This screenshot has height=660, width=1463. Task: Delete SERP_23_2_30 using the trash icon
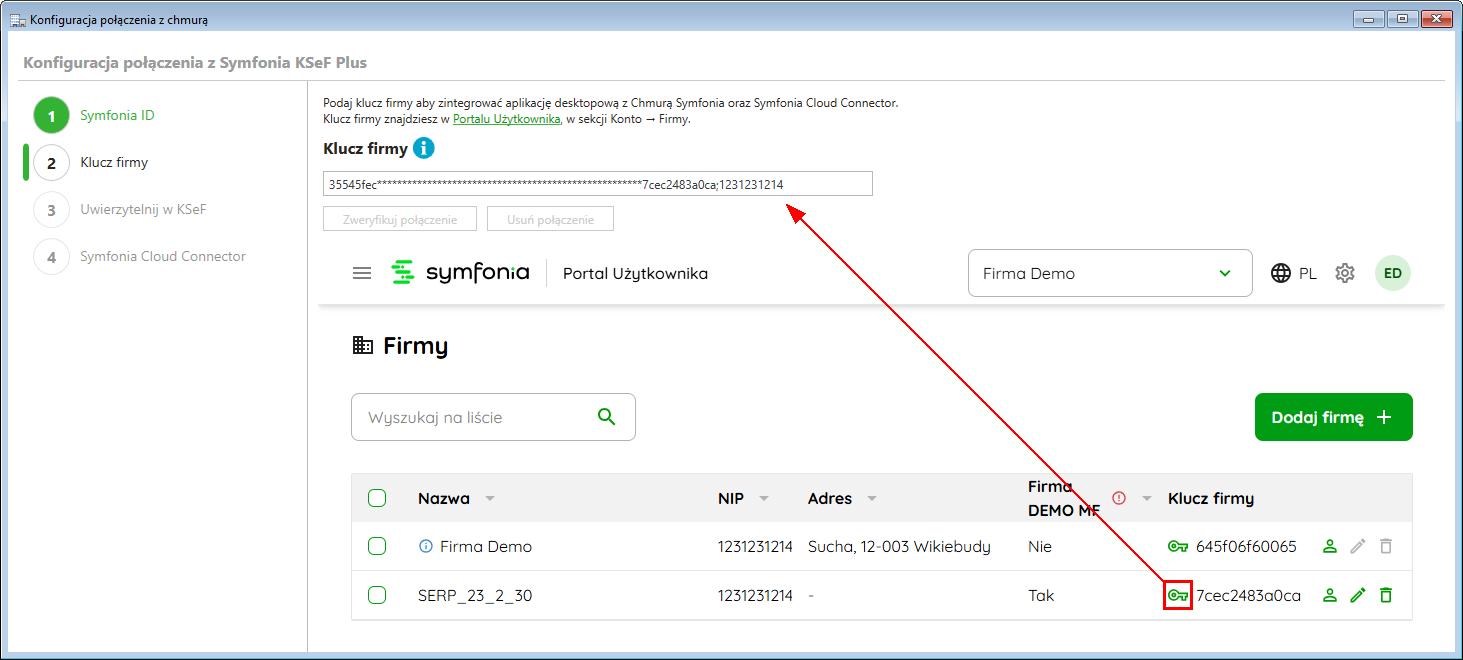pos(1385,596)
